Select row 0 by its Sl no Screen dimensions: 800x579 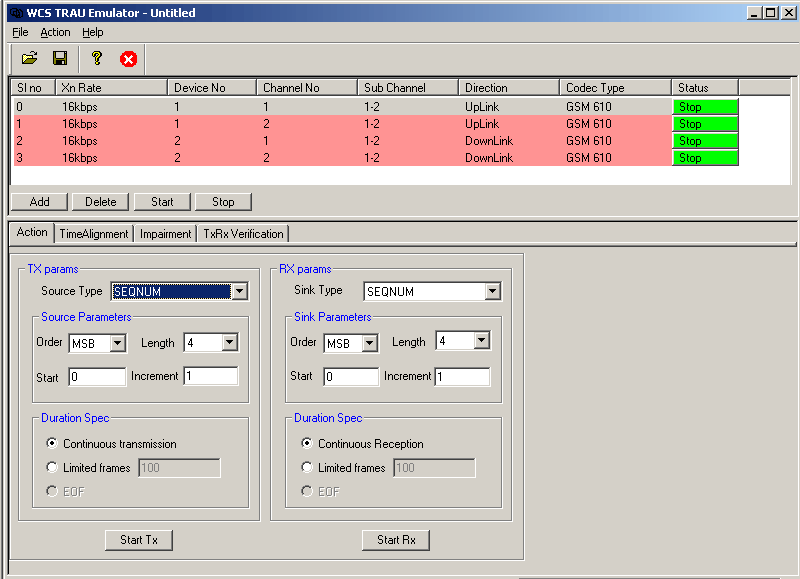pyautogui.click(x=19, y=107)
